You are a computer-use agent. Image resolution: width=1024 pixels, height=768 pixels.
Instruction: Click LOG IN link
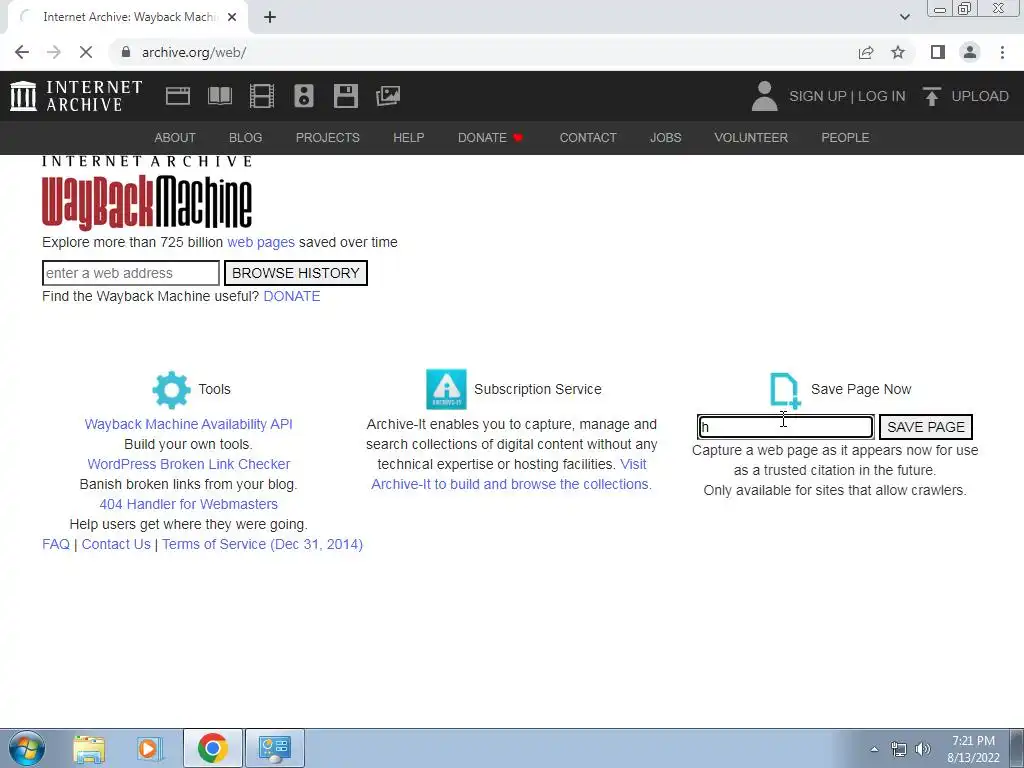click(882, 96)
